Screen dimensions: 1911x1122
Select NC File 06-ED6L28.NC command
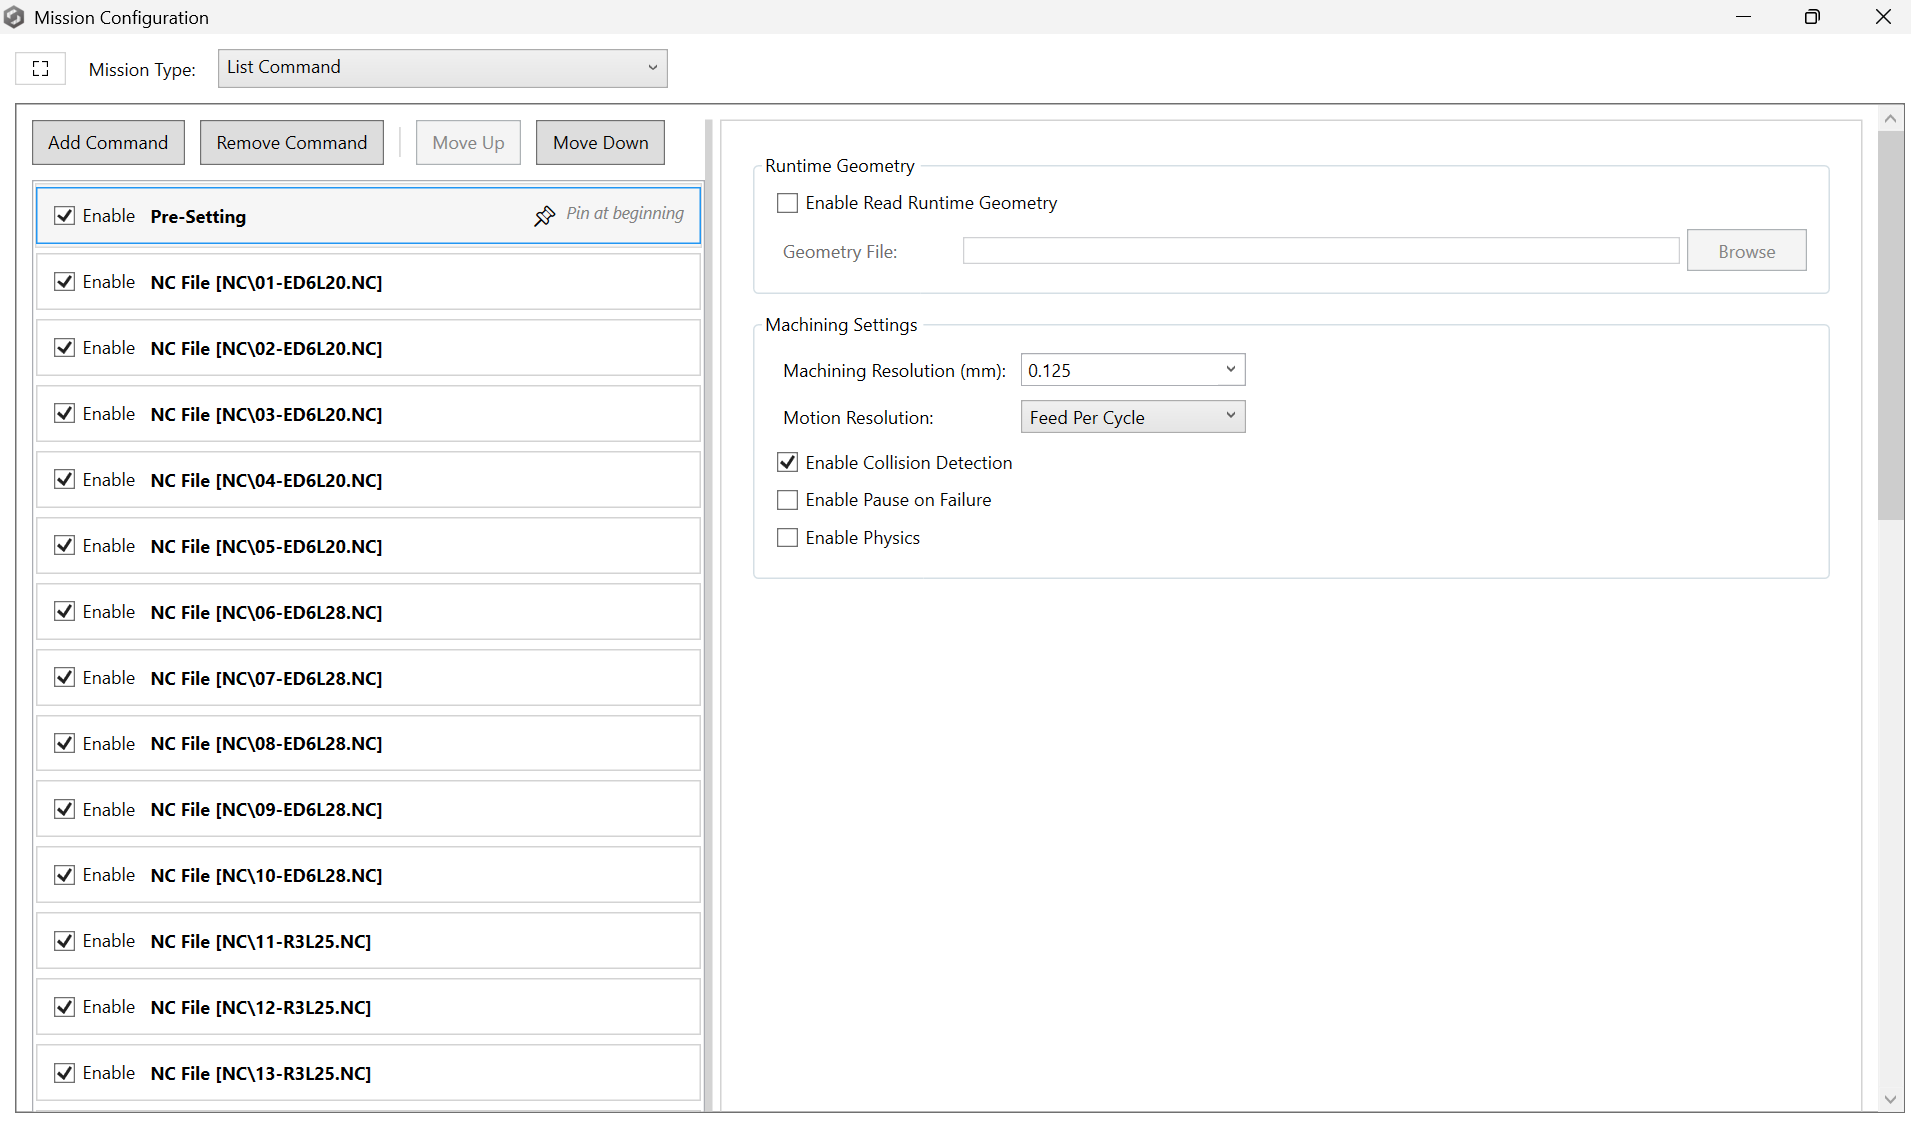coord(266,612)
